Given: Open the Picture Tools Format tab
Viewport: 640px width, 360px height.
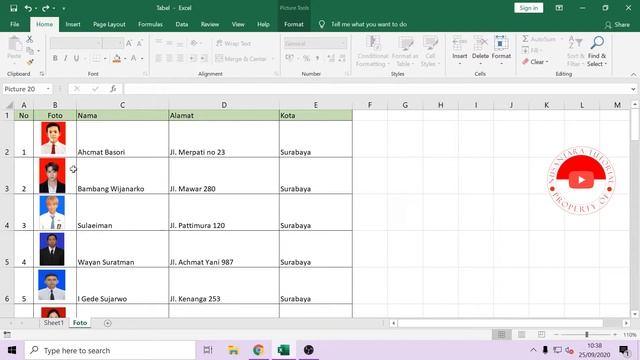Looking at the screenshot, I should coord(294,24).
